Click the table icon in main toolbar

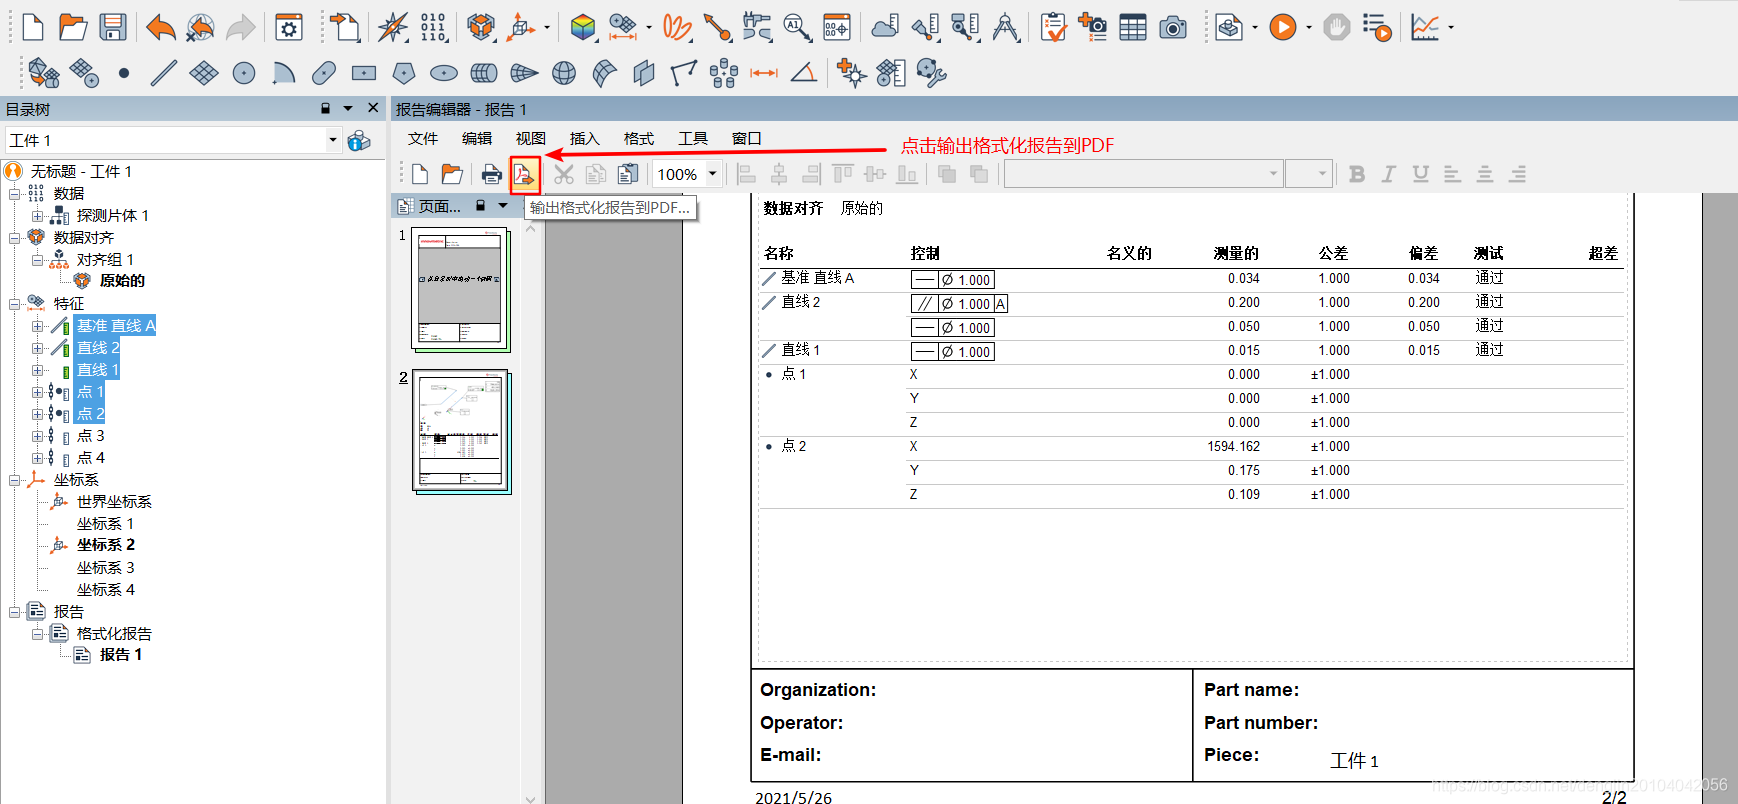click(x=1133, y=27)
